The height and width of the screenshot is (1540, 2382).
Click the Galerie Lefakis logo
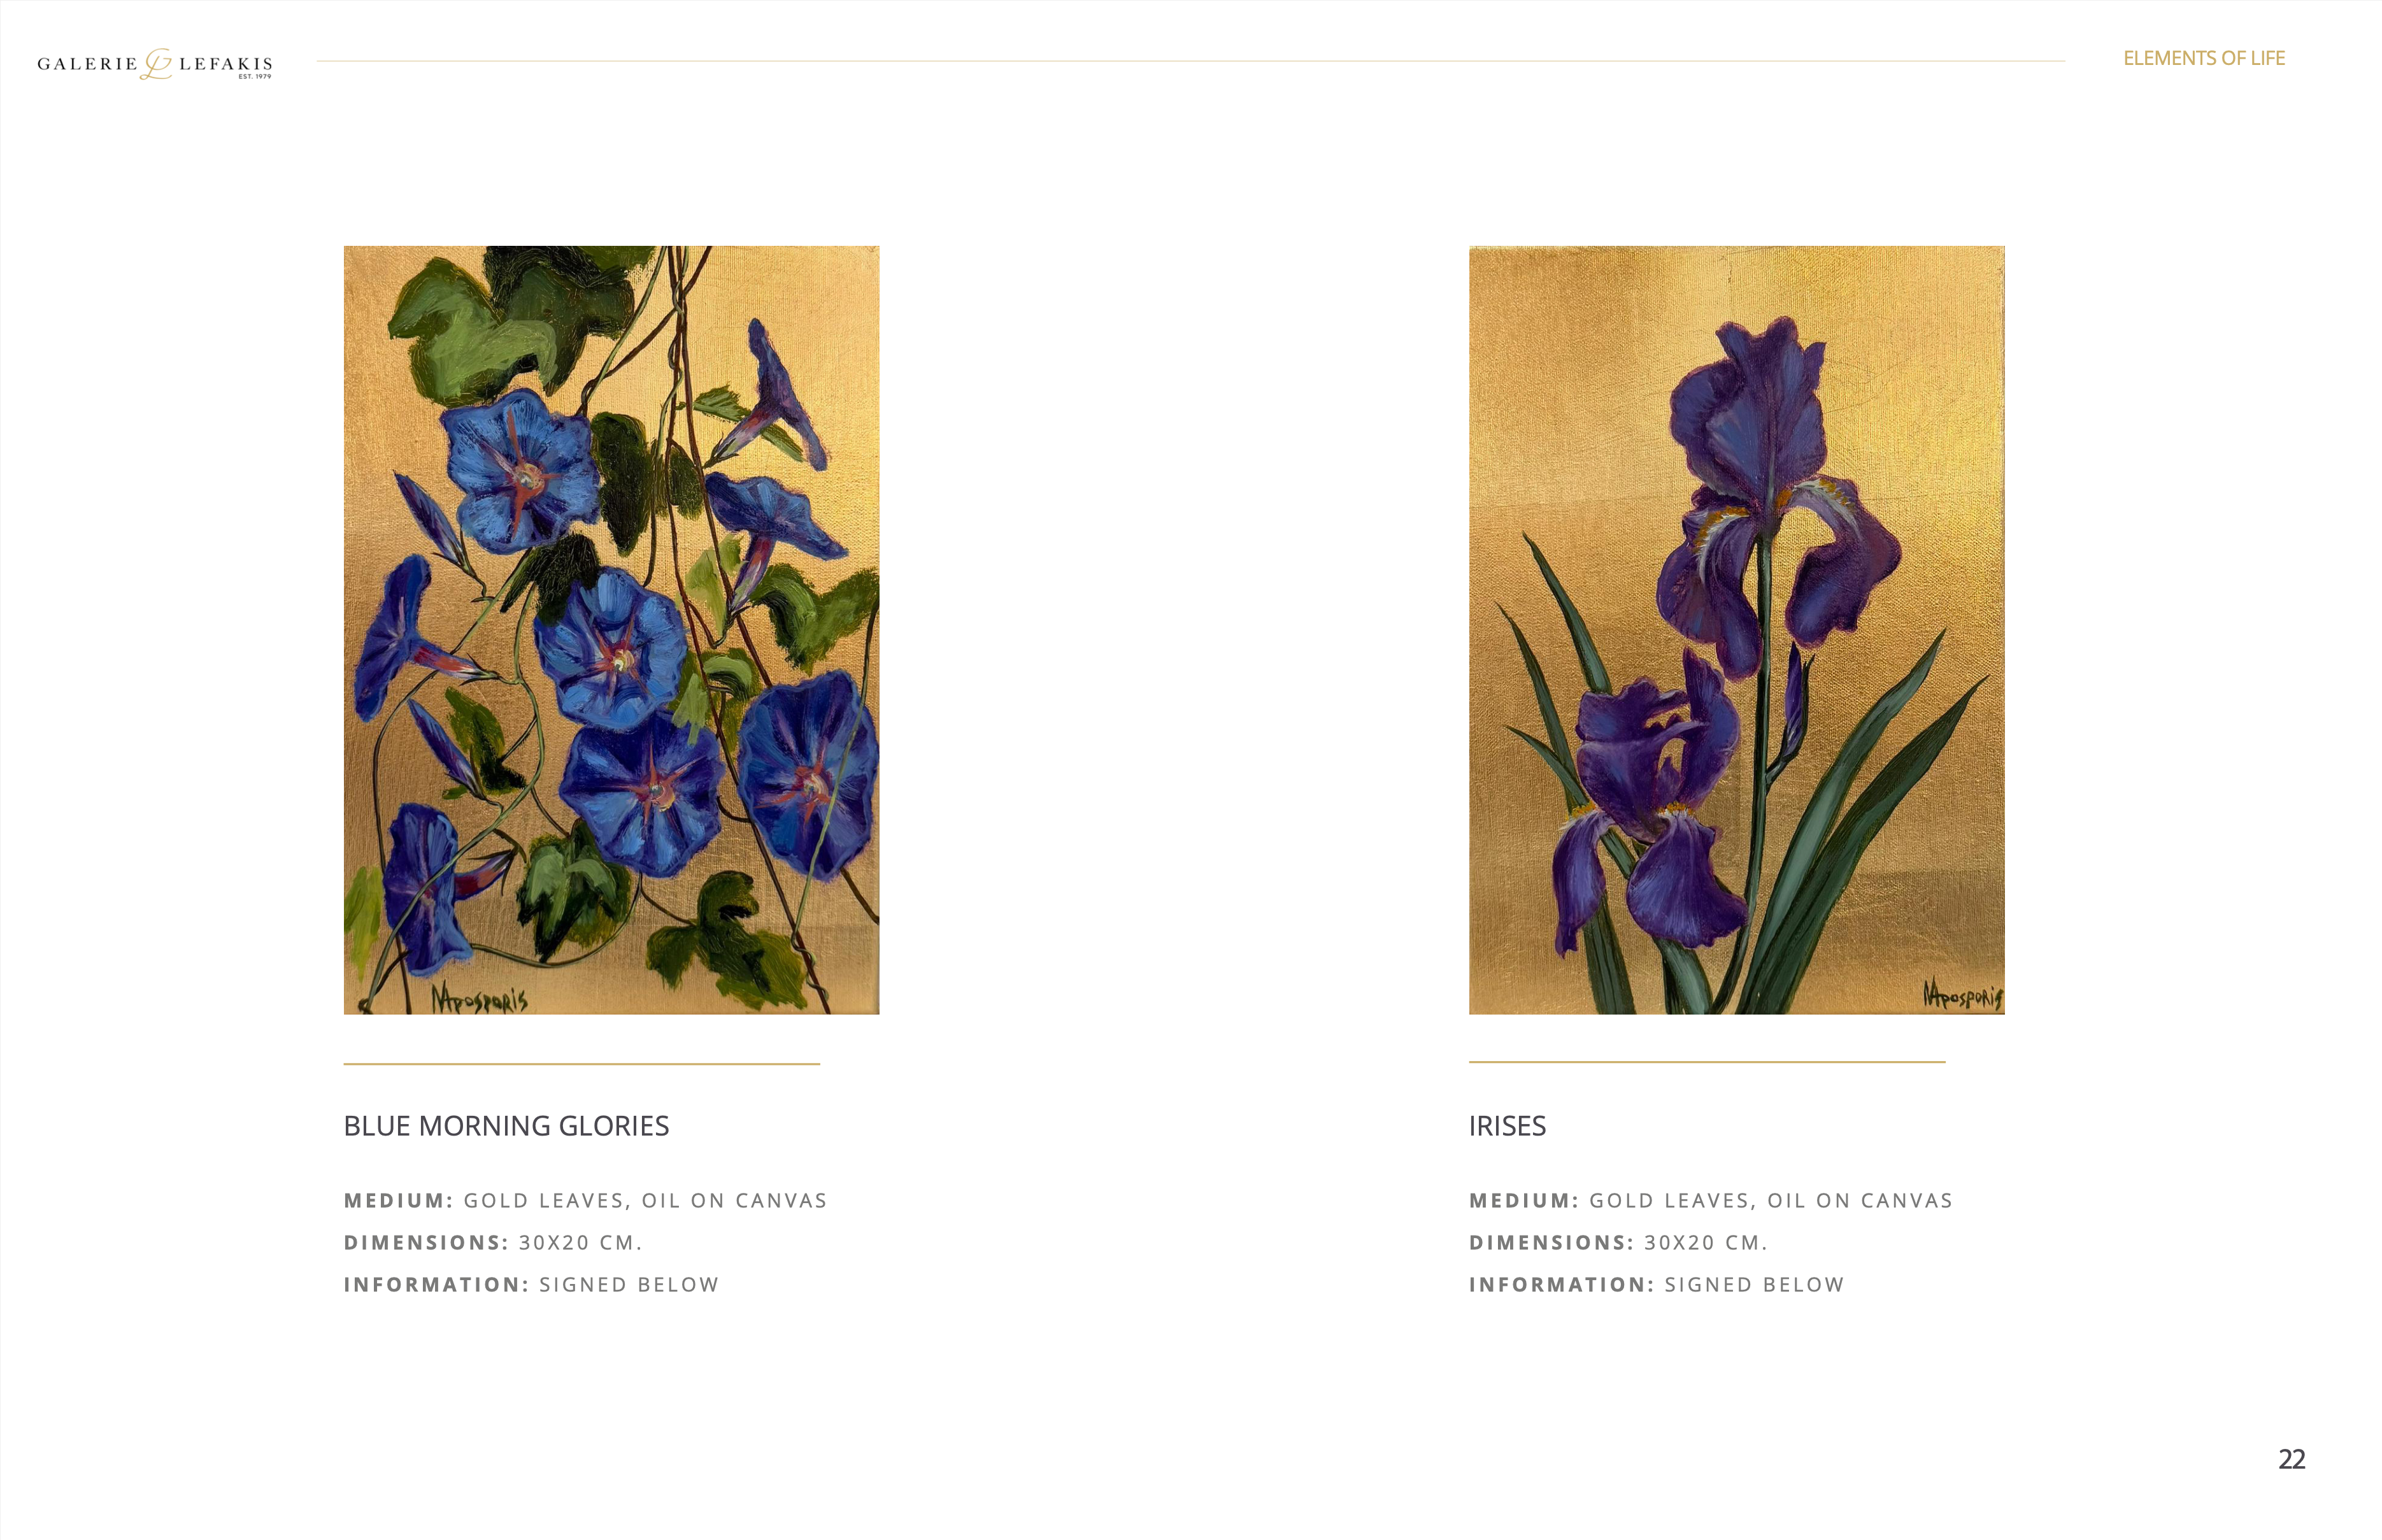pyautogui.click(x=155, y=64)
